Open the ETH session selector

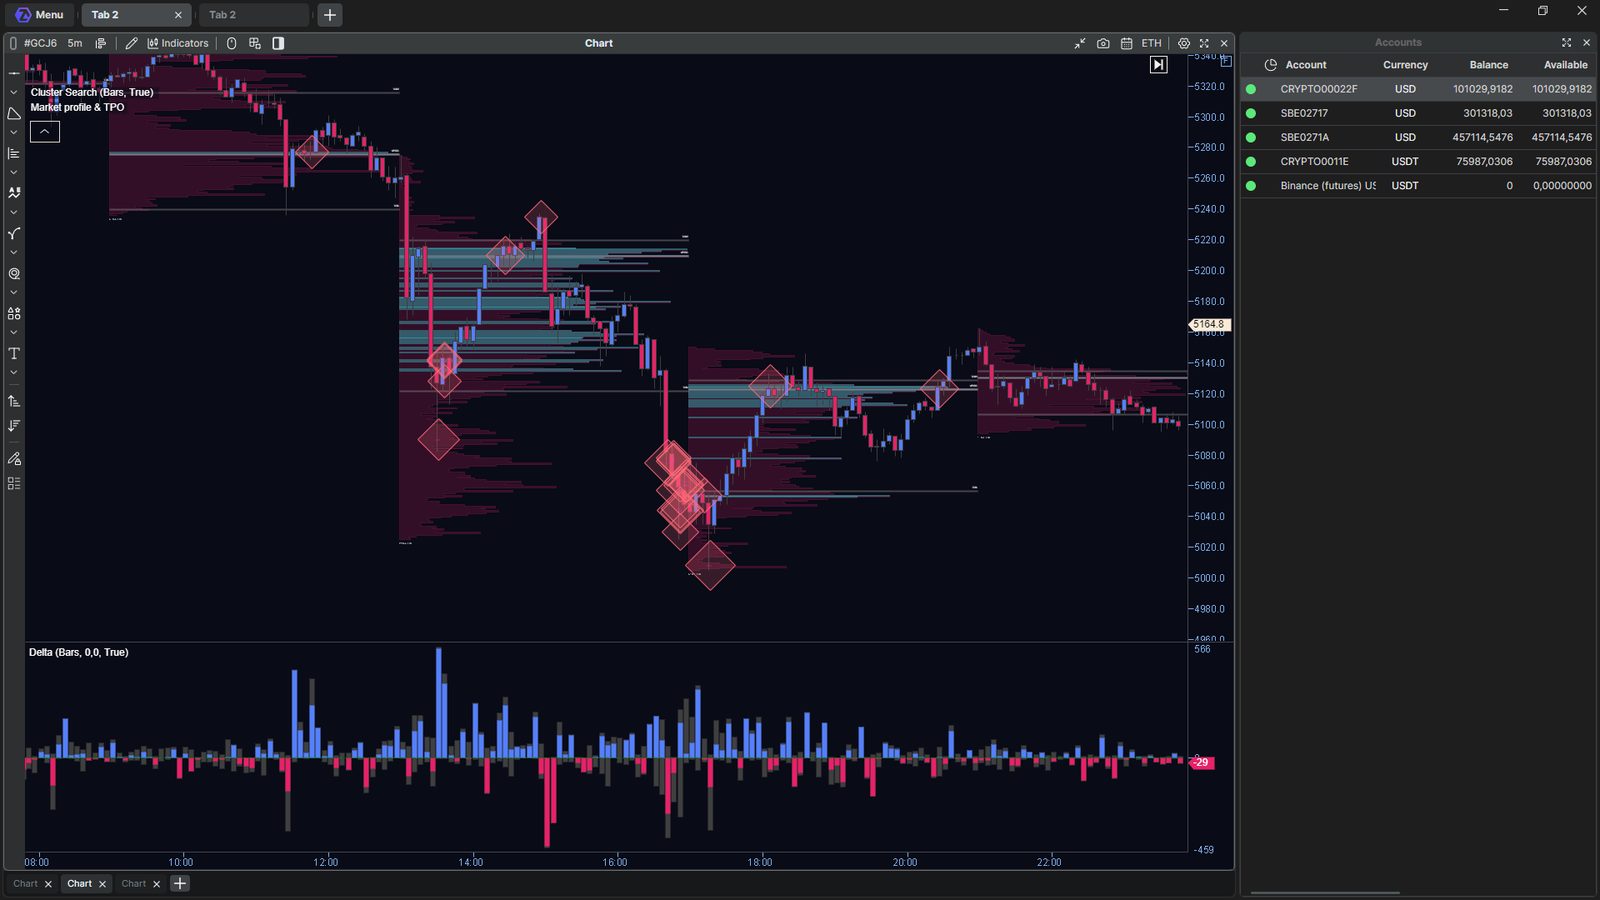[1152, 43]
